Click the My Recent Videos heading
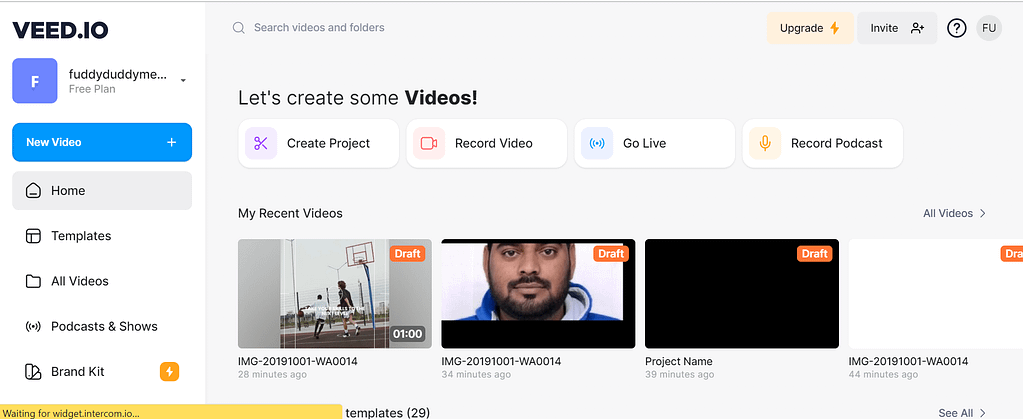Image resolution: width=1023 pixels, height=419 pixels. (x=290, y=213)
